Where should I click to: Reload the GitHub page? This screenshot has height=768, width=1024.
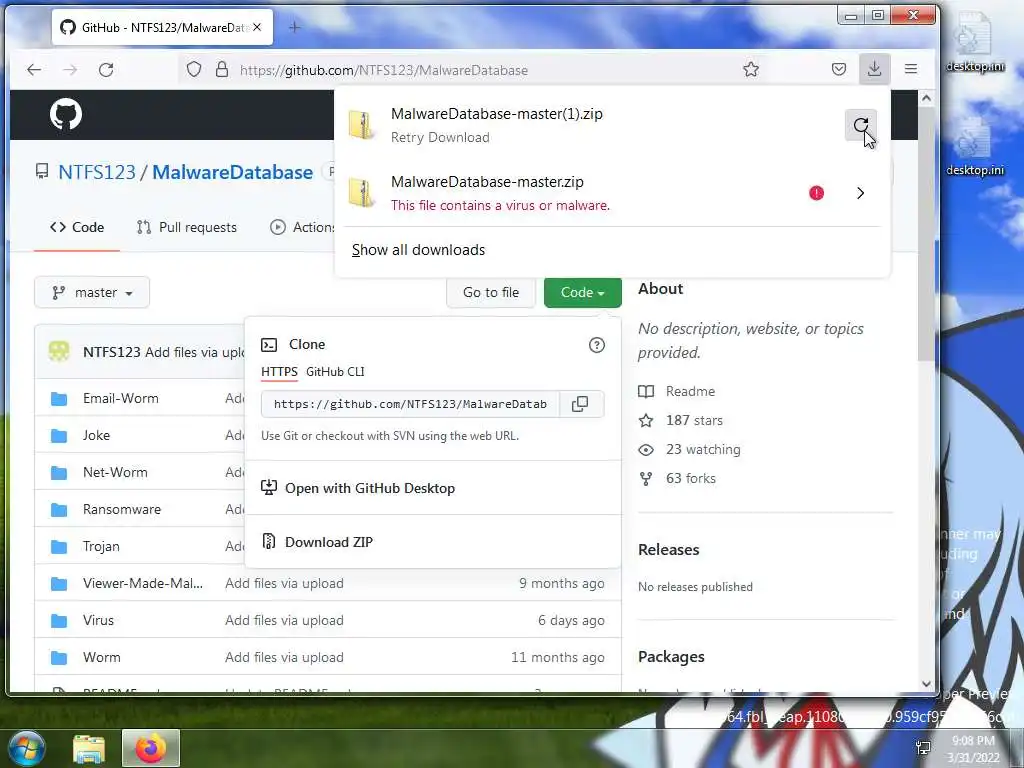106,69
